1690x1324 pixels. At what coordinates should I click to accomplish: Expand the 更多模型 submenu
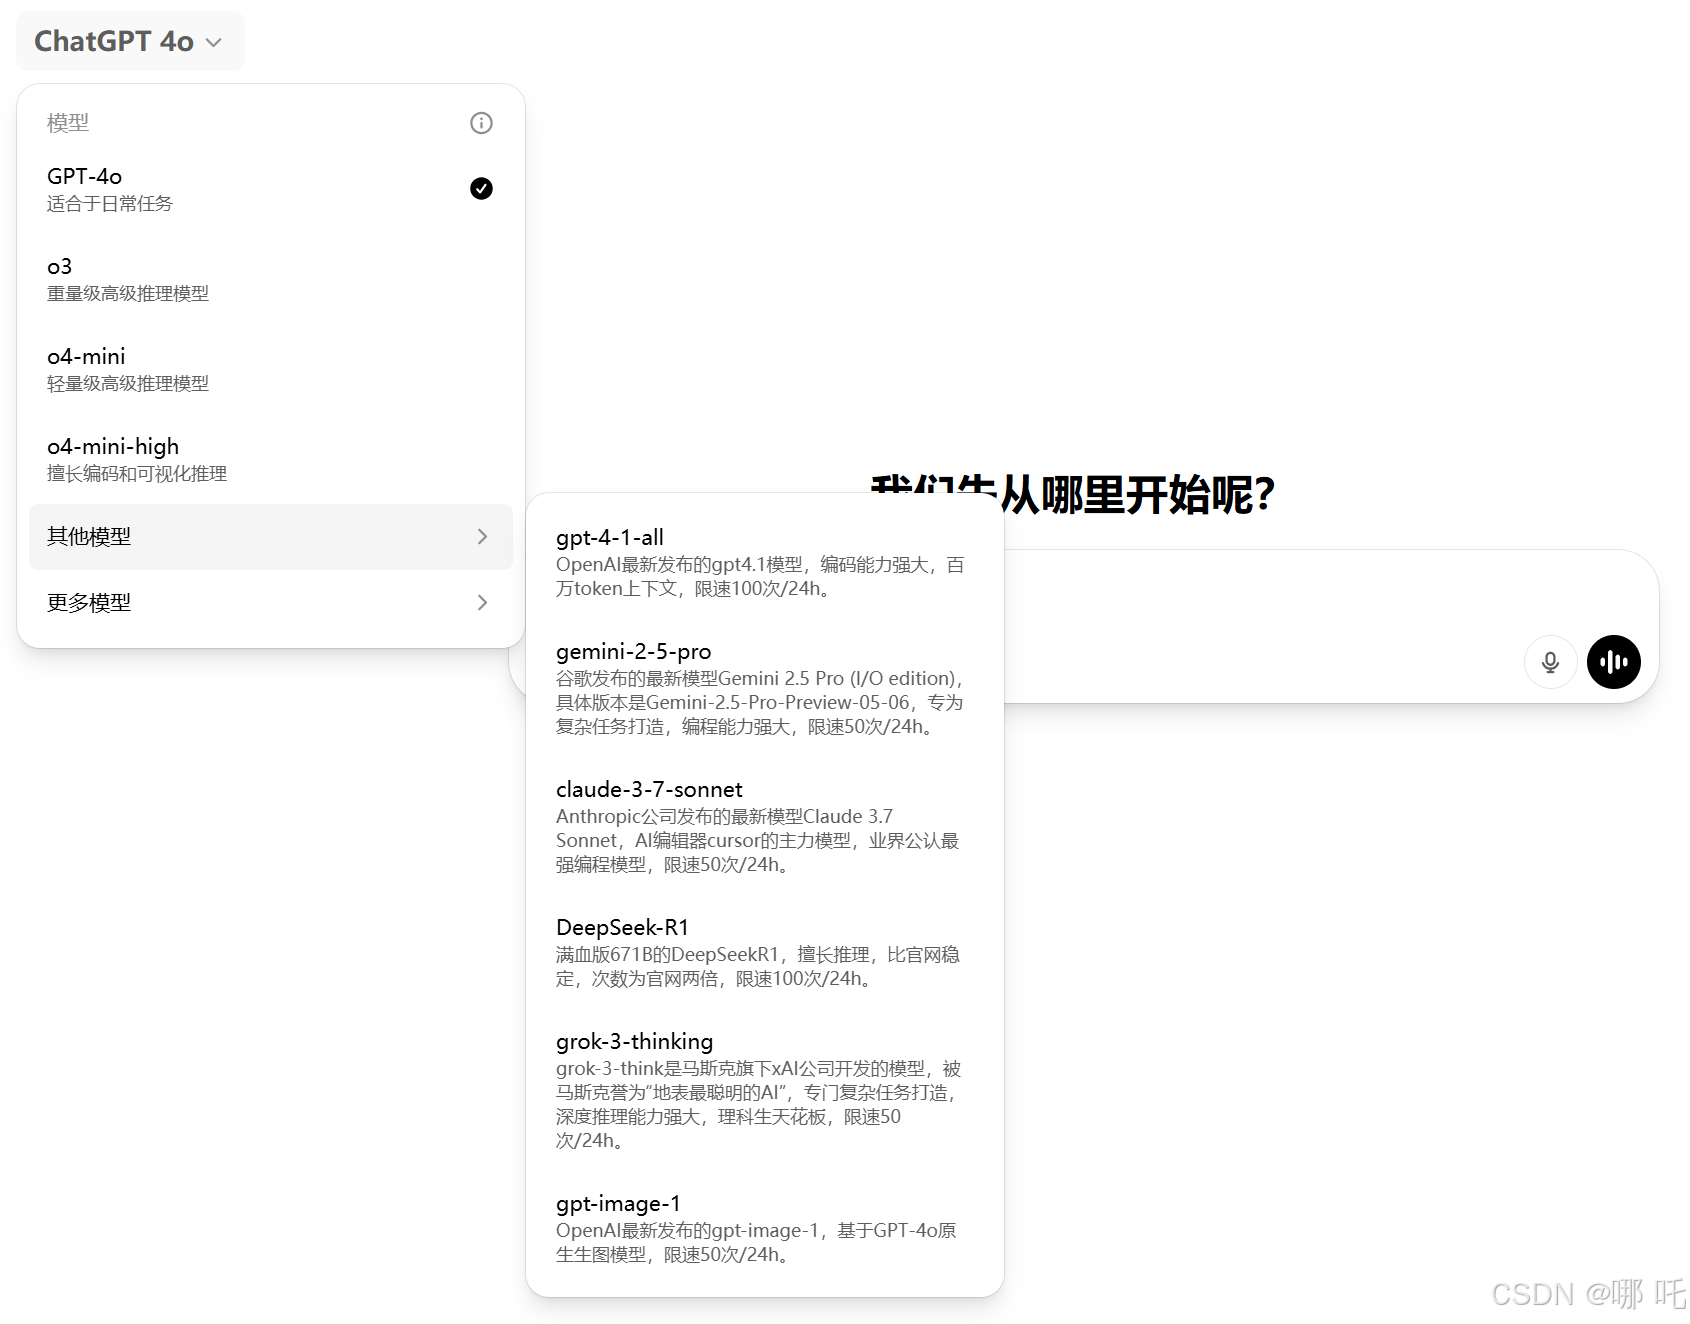point(270,603)
